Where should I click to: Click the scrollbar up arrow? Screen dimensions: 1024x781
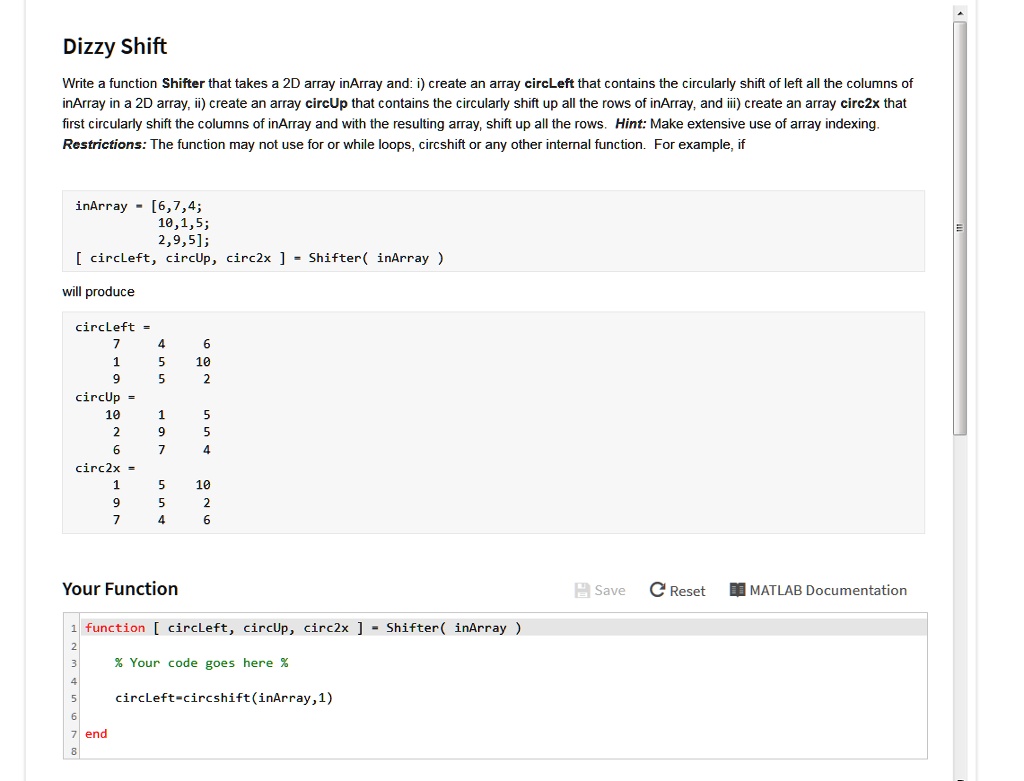(x=959, y=13)
